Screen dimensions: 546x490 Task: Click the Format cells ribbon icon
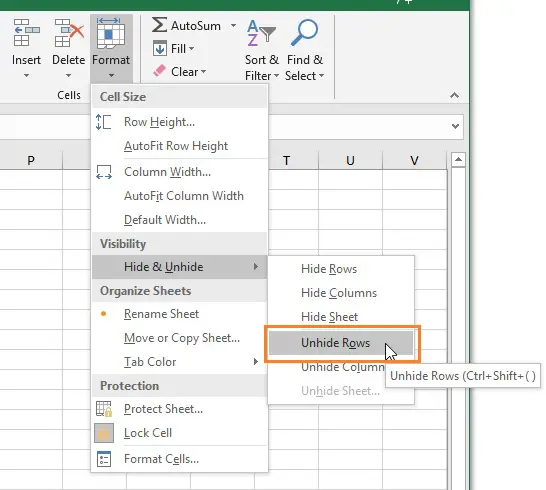(111, 33)
